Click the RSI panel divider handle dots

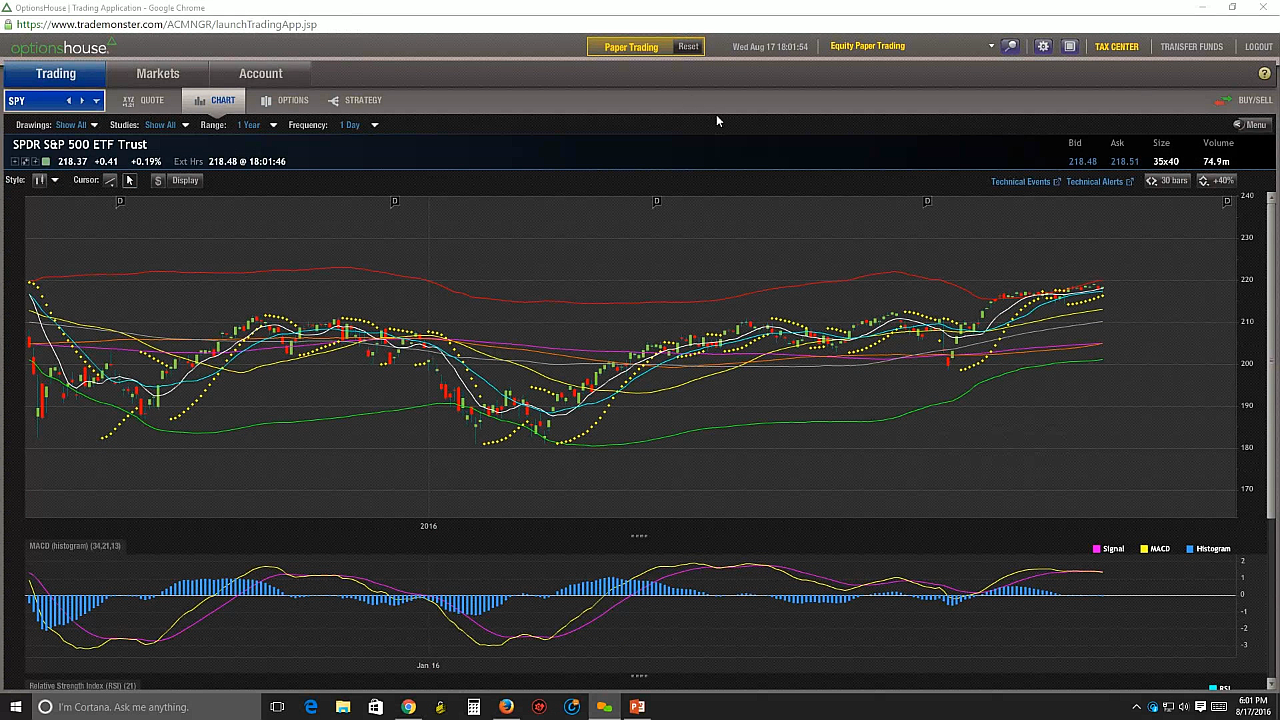(639, 676)
